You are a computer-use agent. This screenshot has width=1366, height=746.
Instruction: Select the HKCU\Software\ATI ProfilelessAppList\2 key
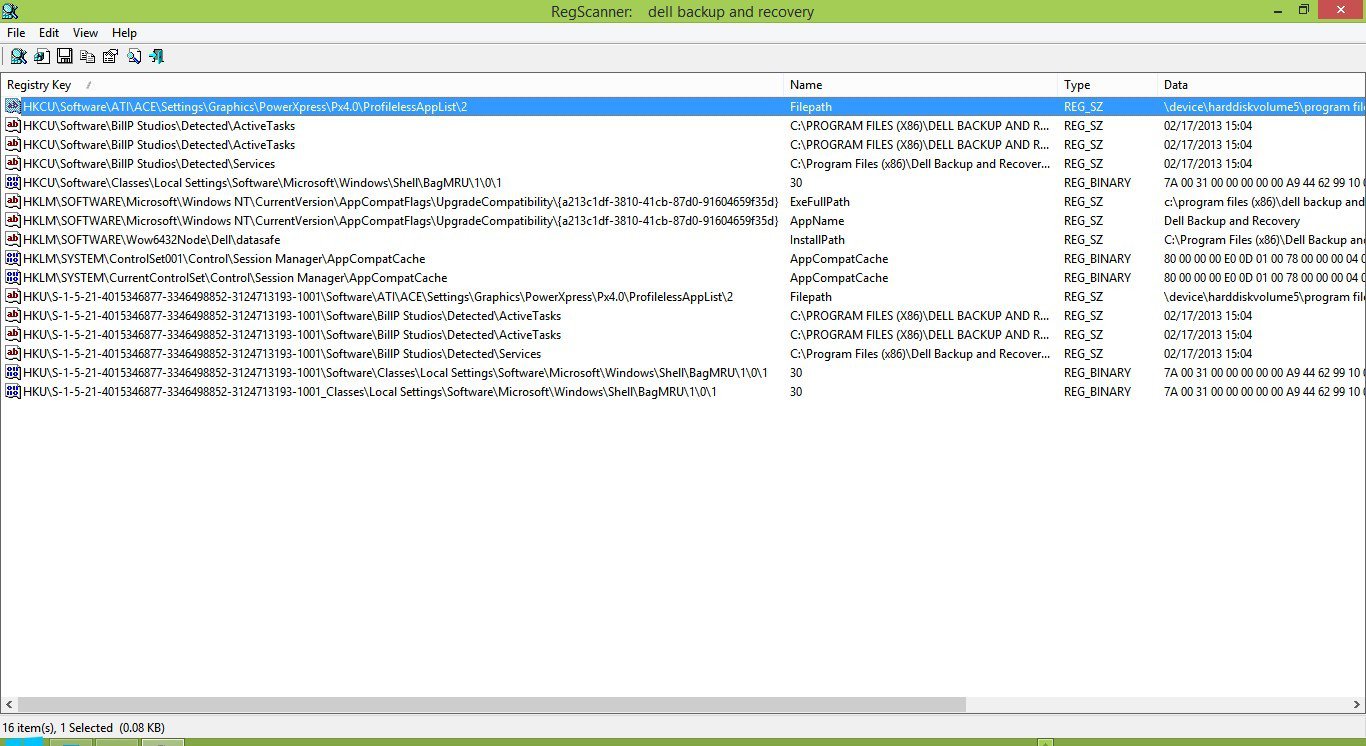[245, 106]
